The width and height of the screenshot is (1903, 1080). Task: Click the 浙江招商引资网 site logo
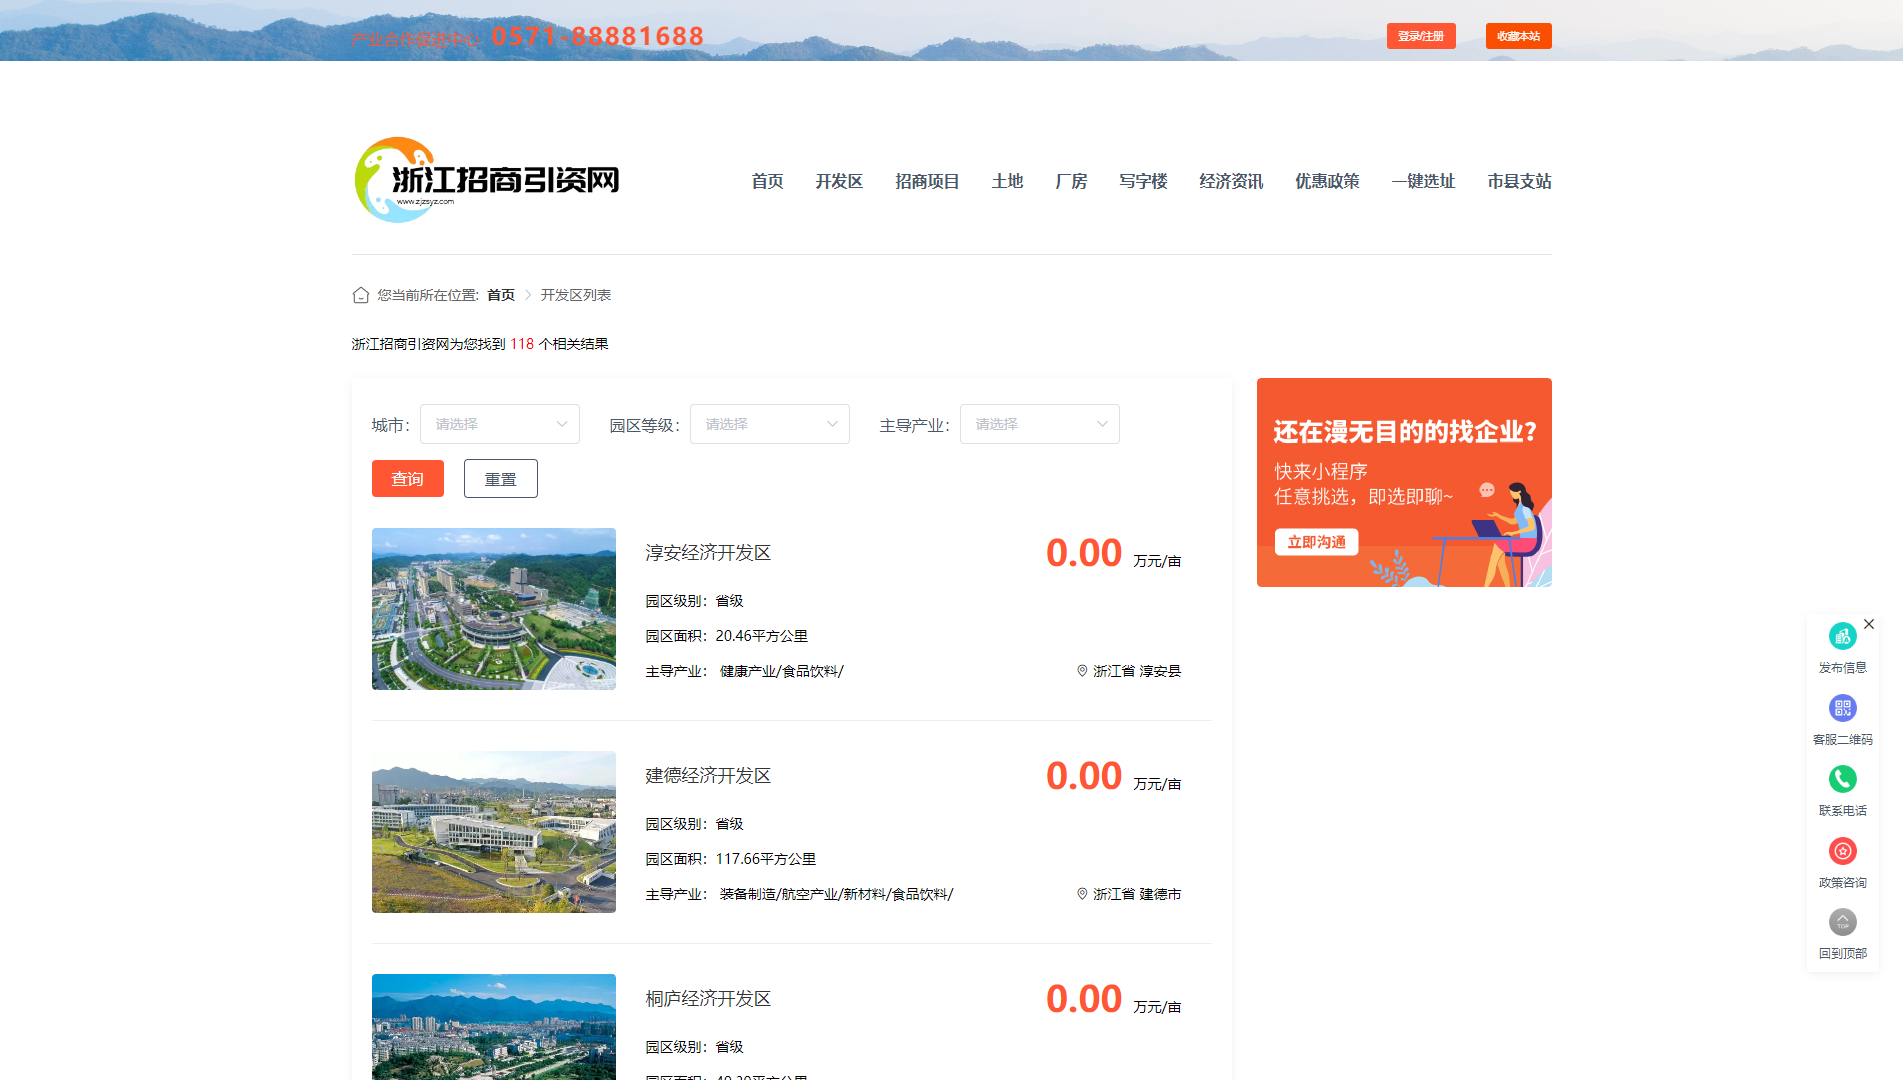point(487,180)
